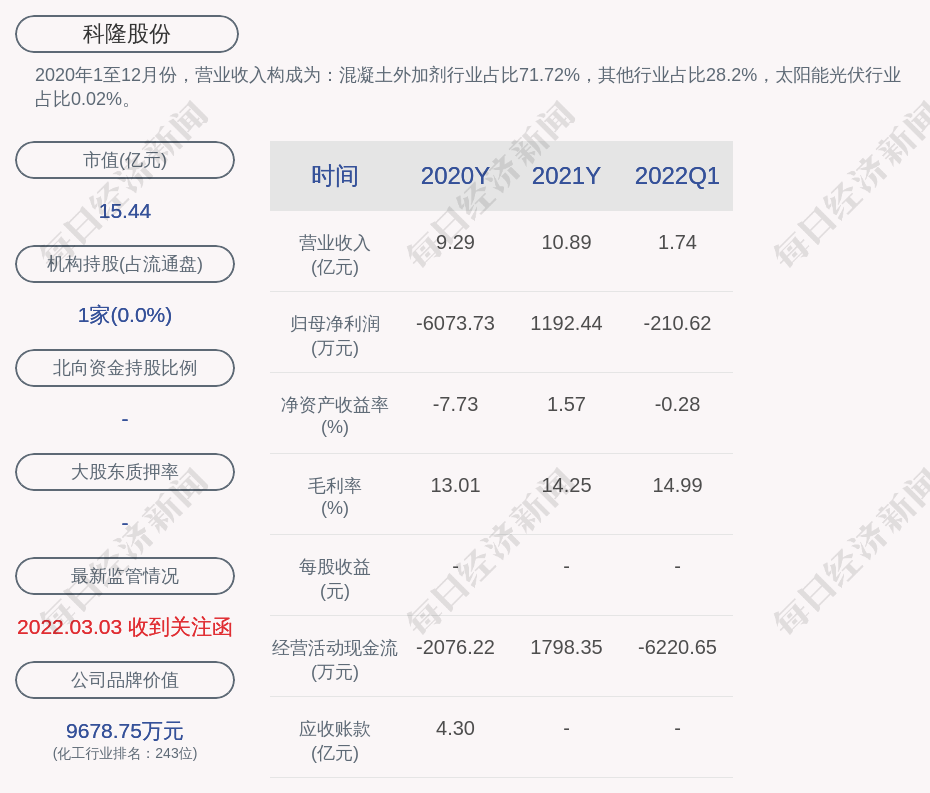930x793 pixels.
Task: Click the 1.57 ROE value
Action: [566, 405]
